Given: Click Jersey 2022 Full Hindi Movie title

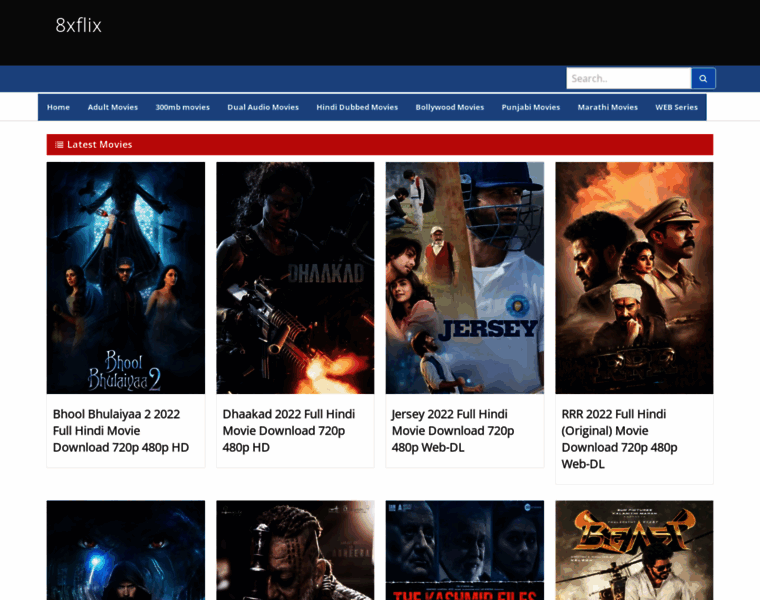Looking at the screenshot, I should pos(452,431).
